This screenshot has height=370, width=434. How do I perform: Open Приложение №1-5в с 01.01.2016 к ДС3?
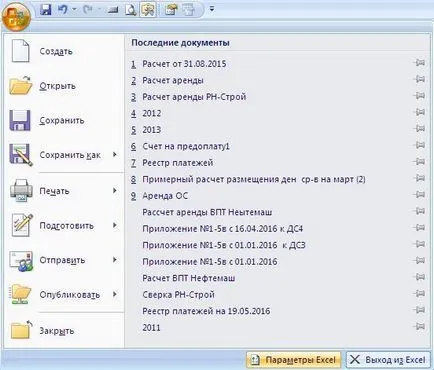tap(224, 245)
